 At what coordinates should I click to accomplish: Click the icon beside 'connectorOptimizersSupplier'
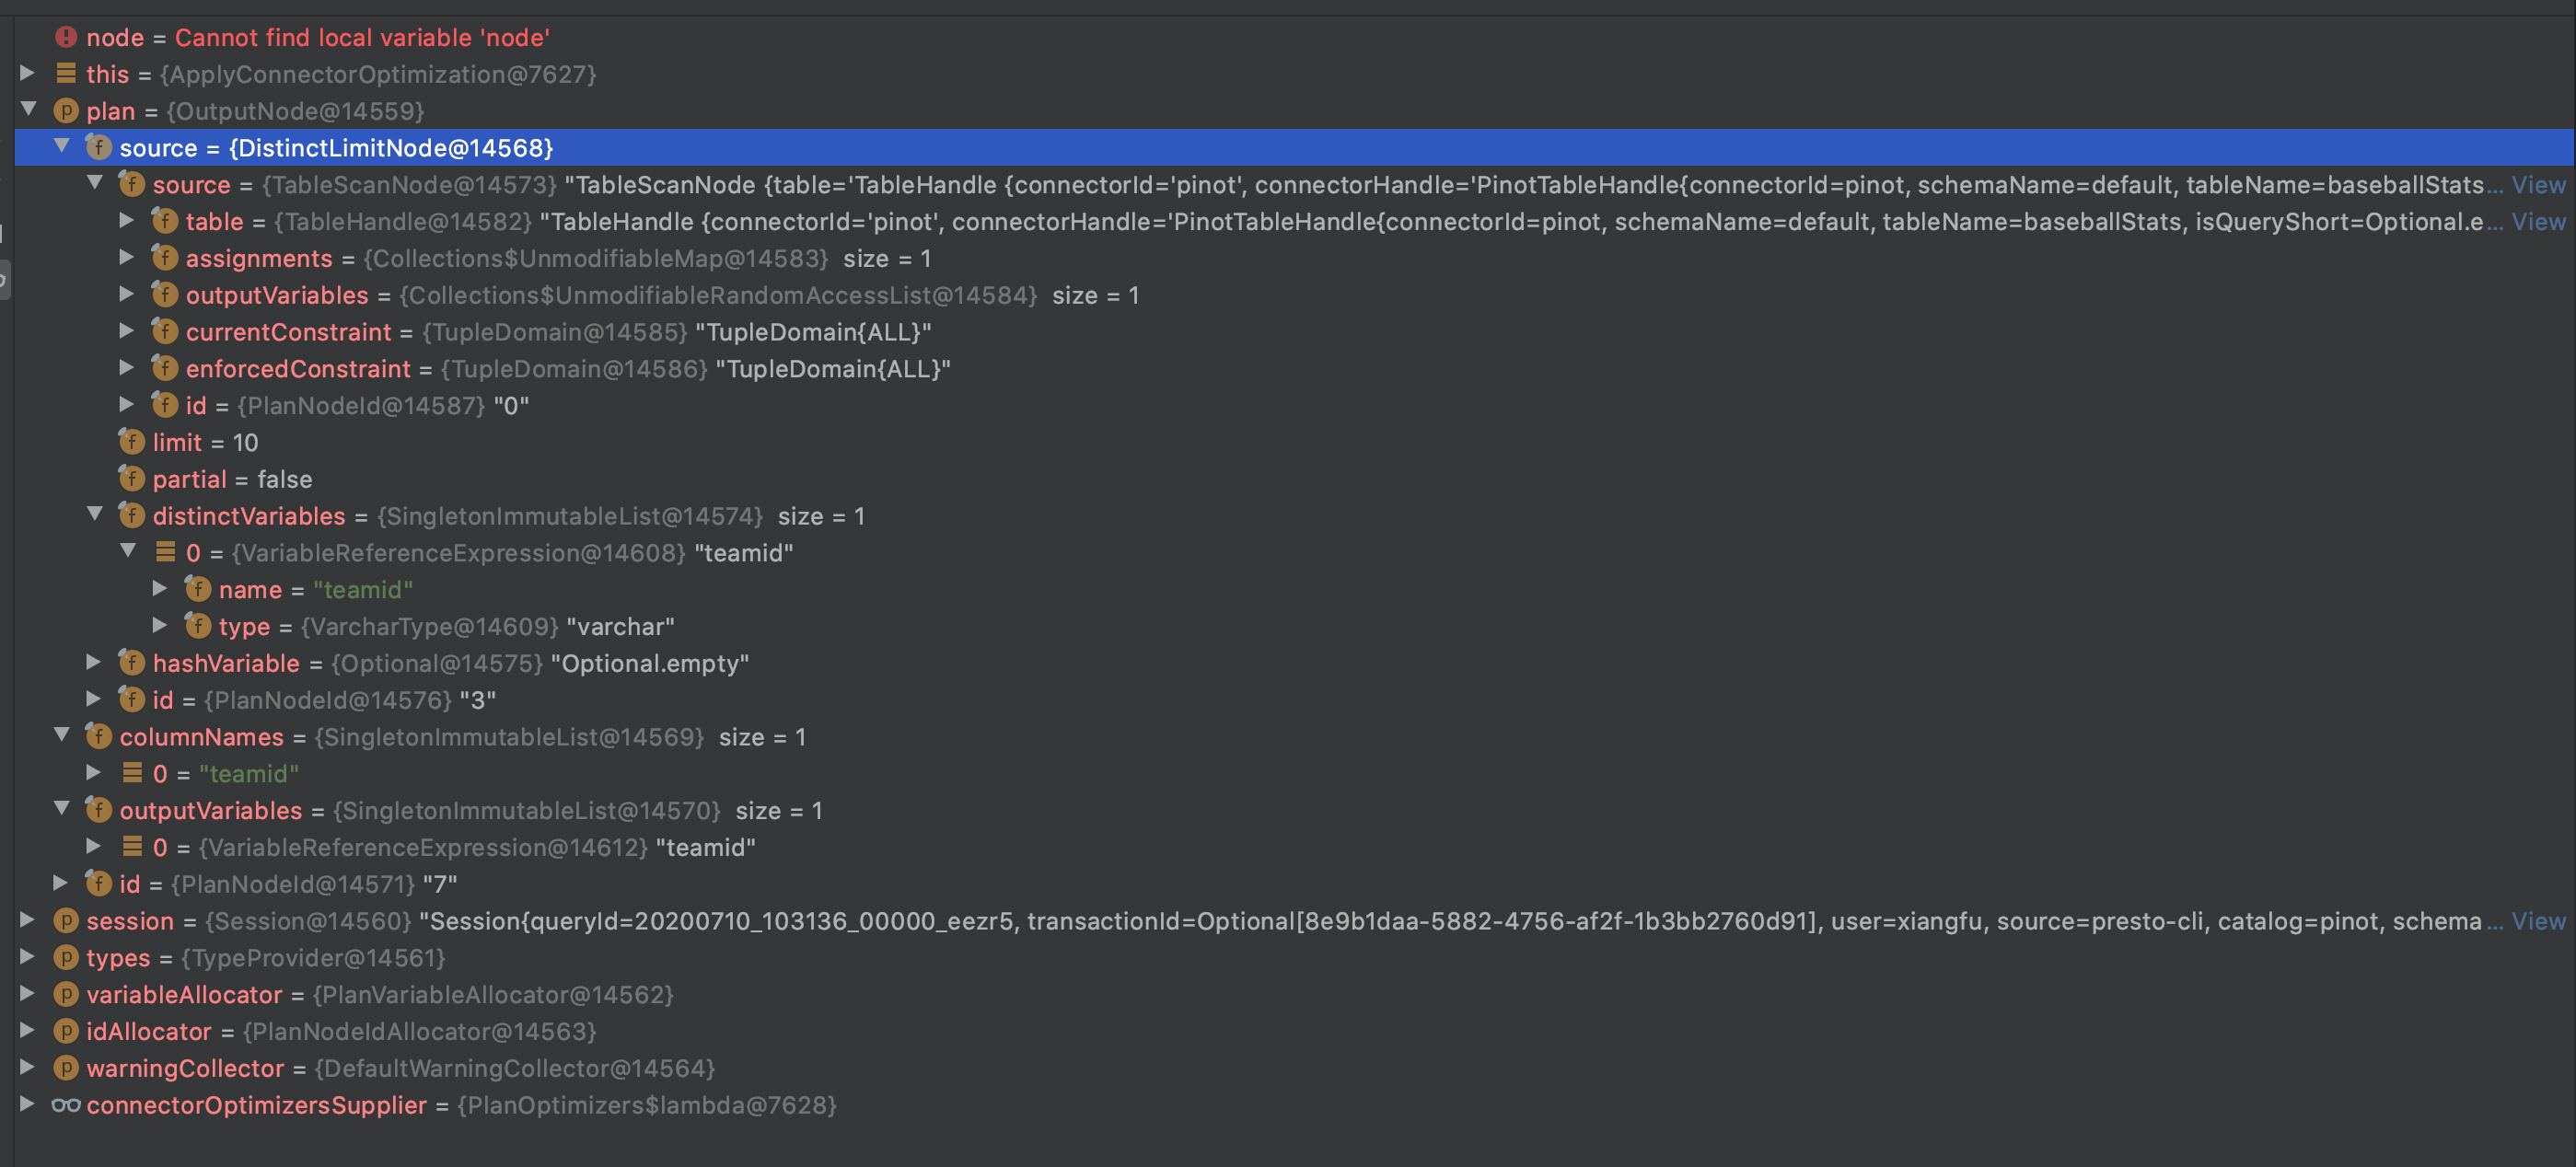click(x=65, y=1105)
